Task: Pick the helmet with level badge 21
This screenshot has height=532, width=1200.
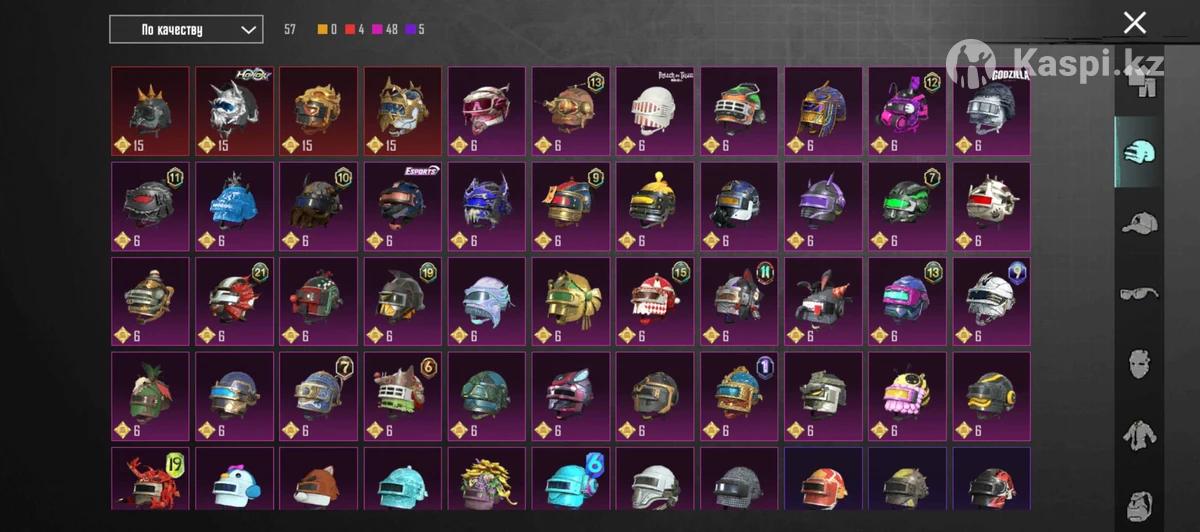Action: (234, 302)
